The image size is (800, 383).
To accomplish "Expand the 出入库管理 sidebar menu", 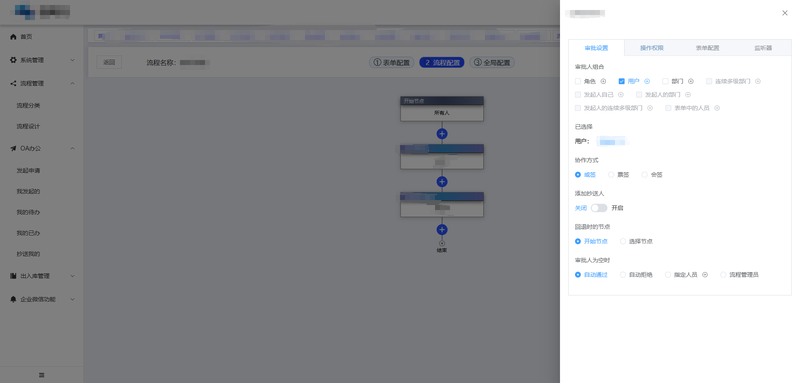I will [x=42, y=276].
